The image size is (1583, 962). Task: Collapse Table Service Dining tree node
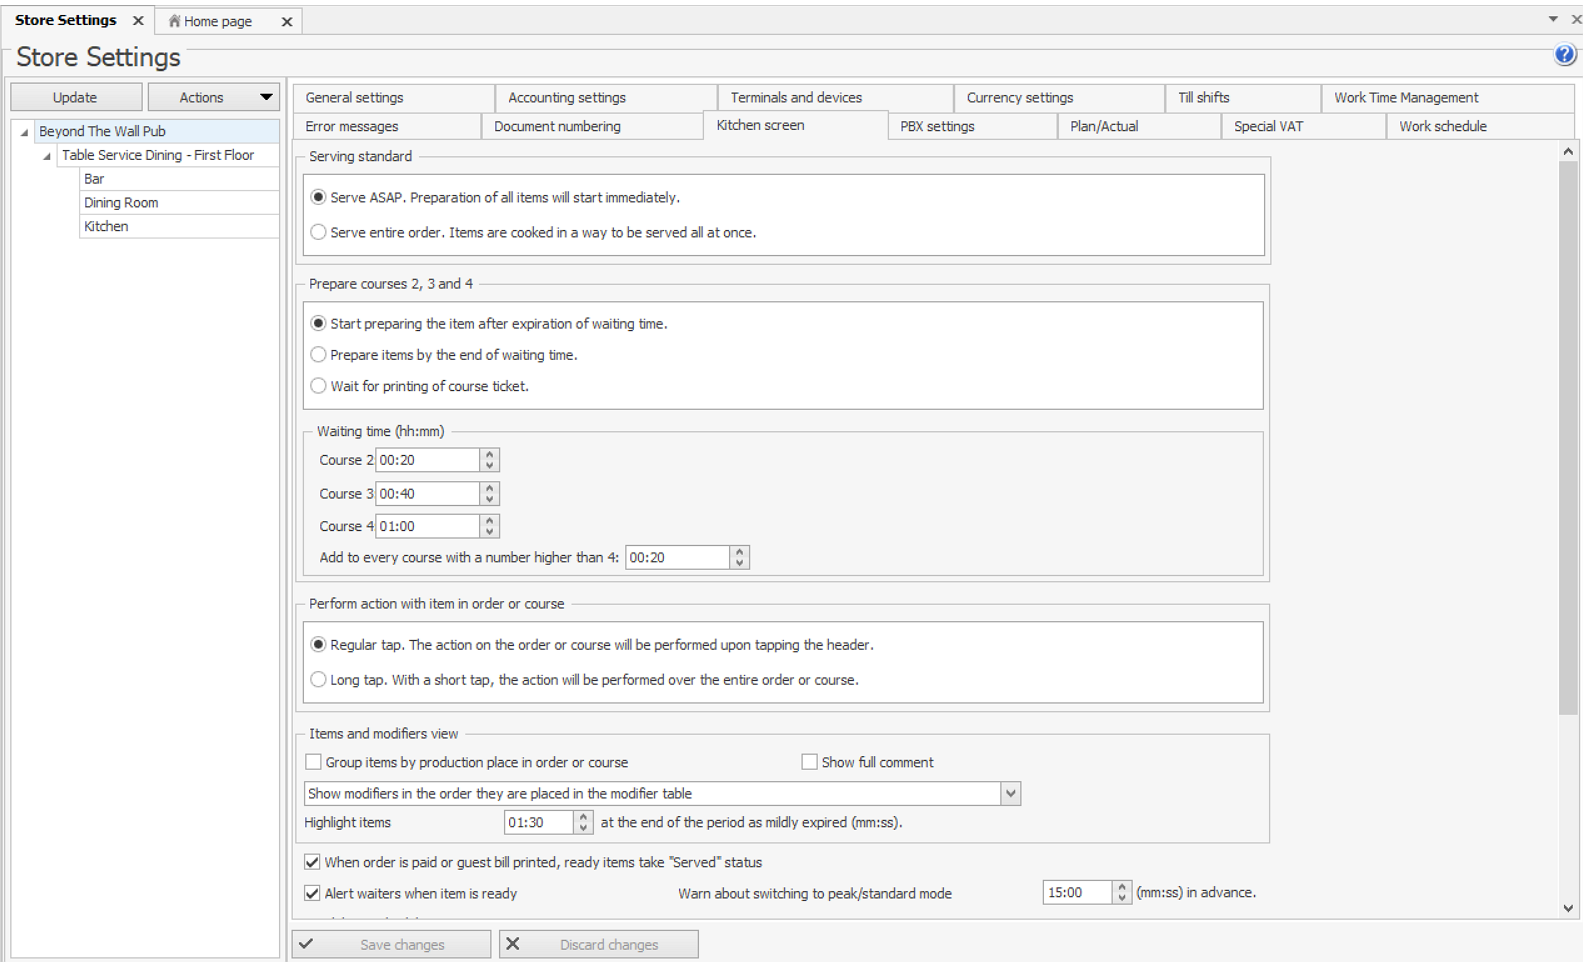[x=46, y=156]
